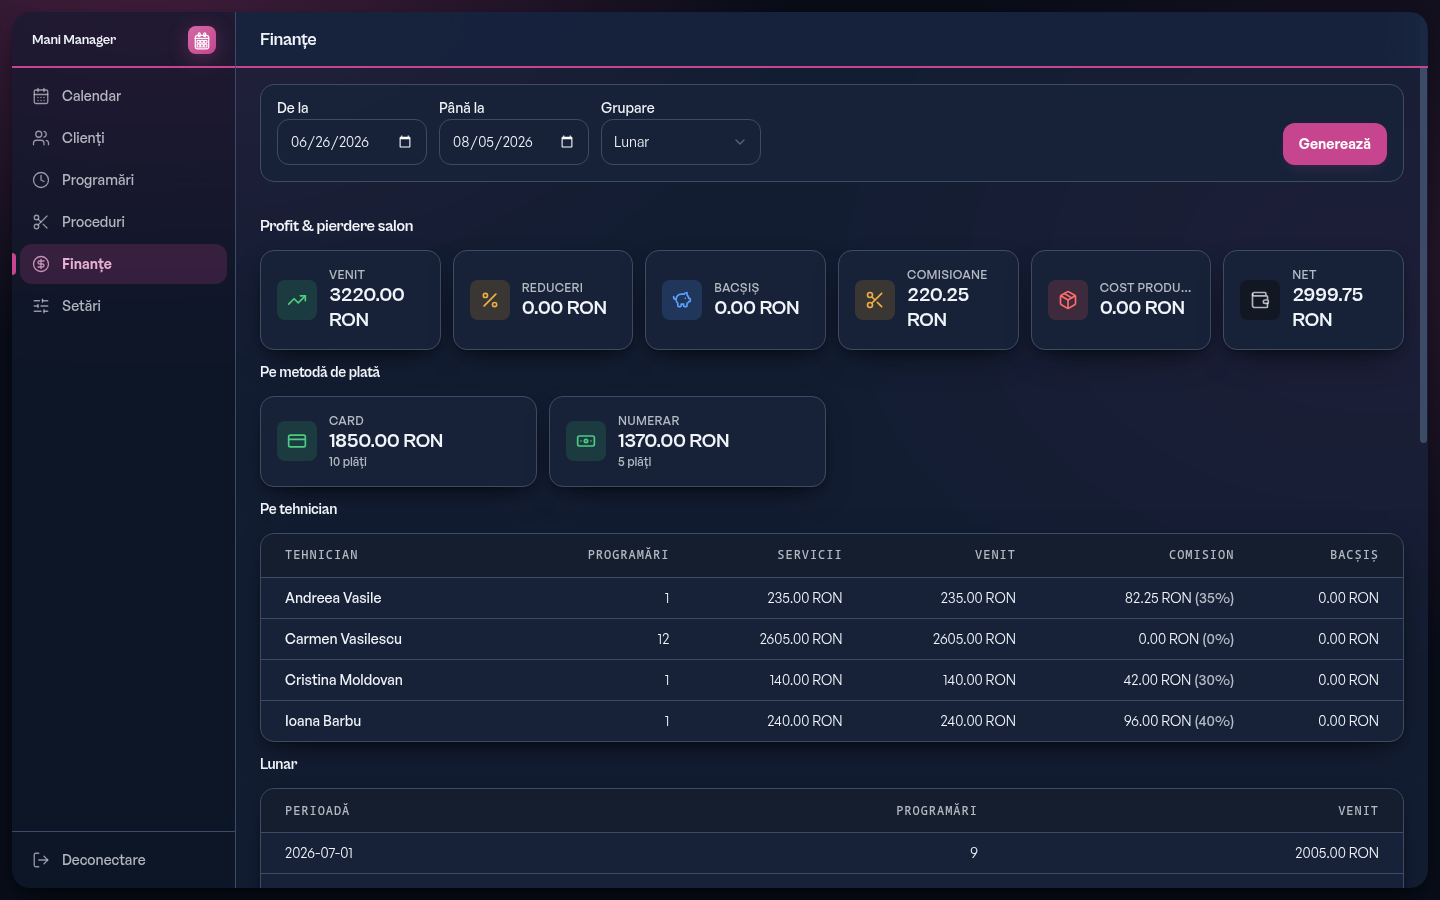Click the Cost produse box icon
This screenshot has width=1440, height=900.
tap(1068, 300)
